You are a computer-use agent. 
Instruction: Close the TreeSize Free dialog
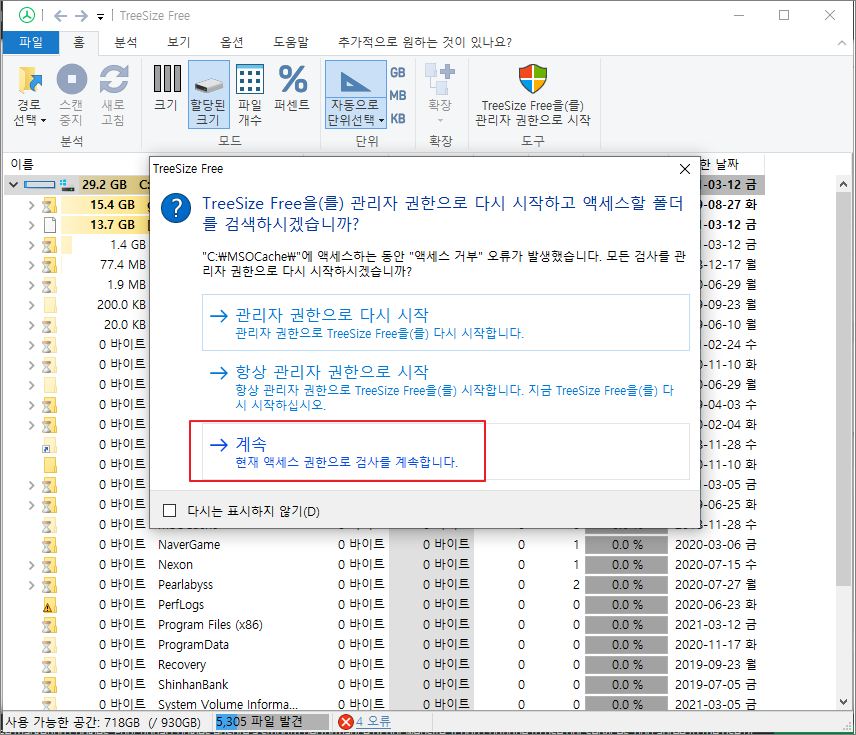pyautogui.click(x=685, y=169)
